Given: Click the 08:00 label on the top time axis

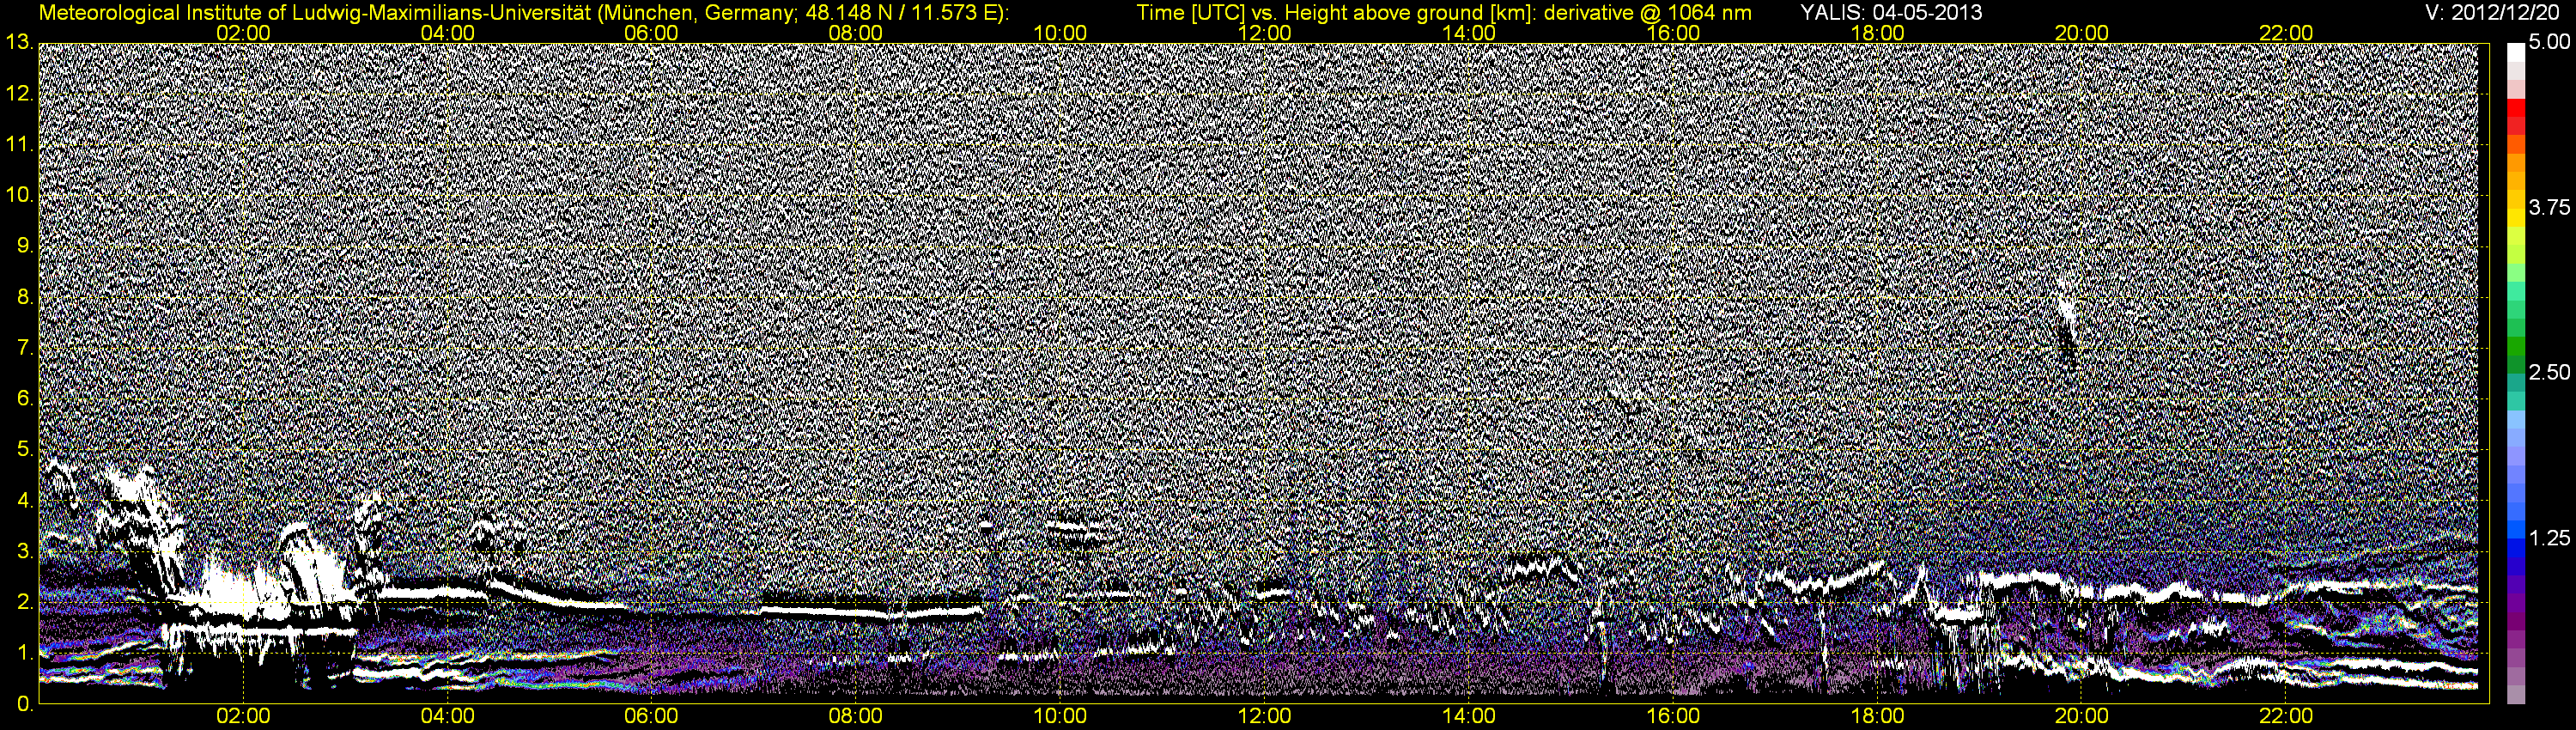Looking at the screenshot, I should [856, 33].
